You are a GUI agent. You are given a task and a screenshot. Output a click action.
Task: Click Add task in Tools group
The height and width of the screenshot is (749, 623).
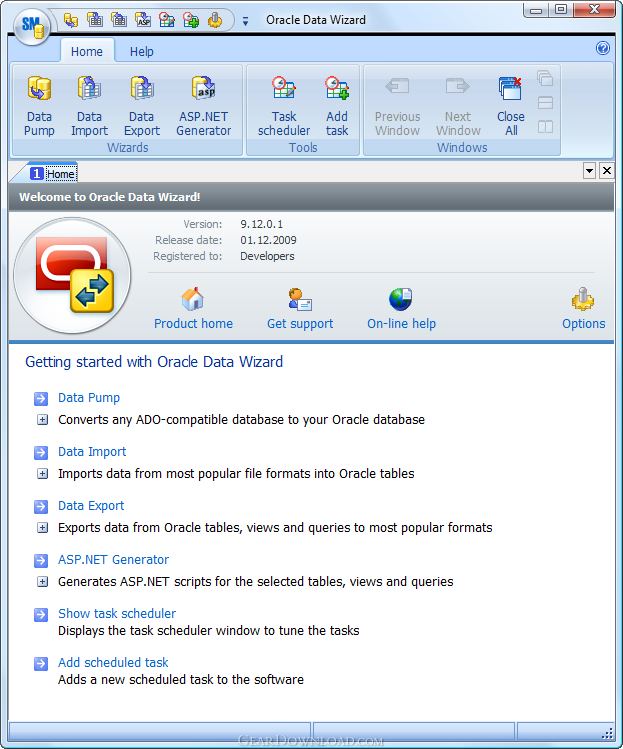click(x=337, y=106)
